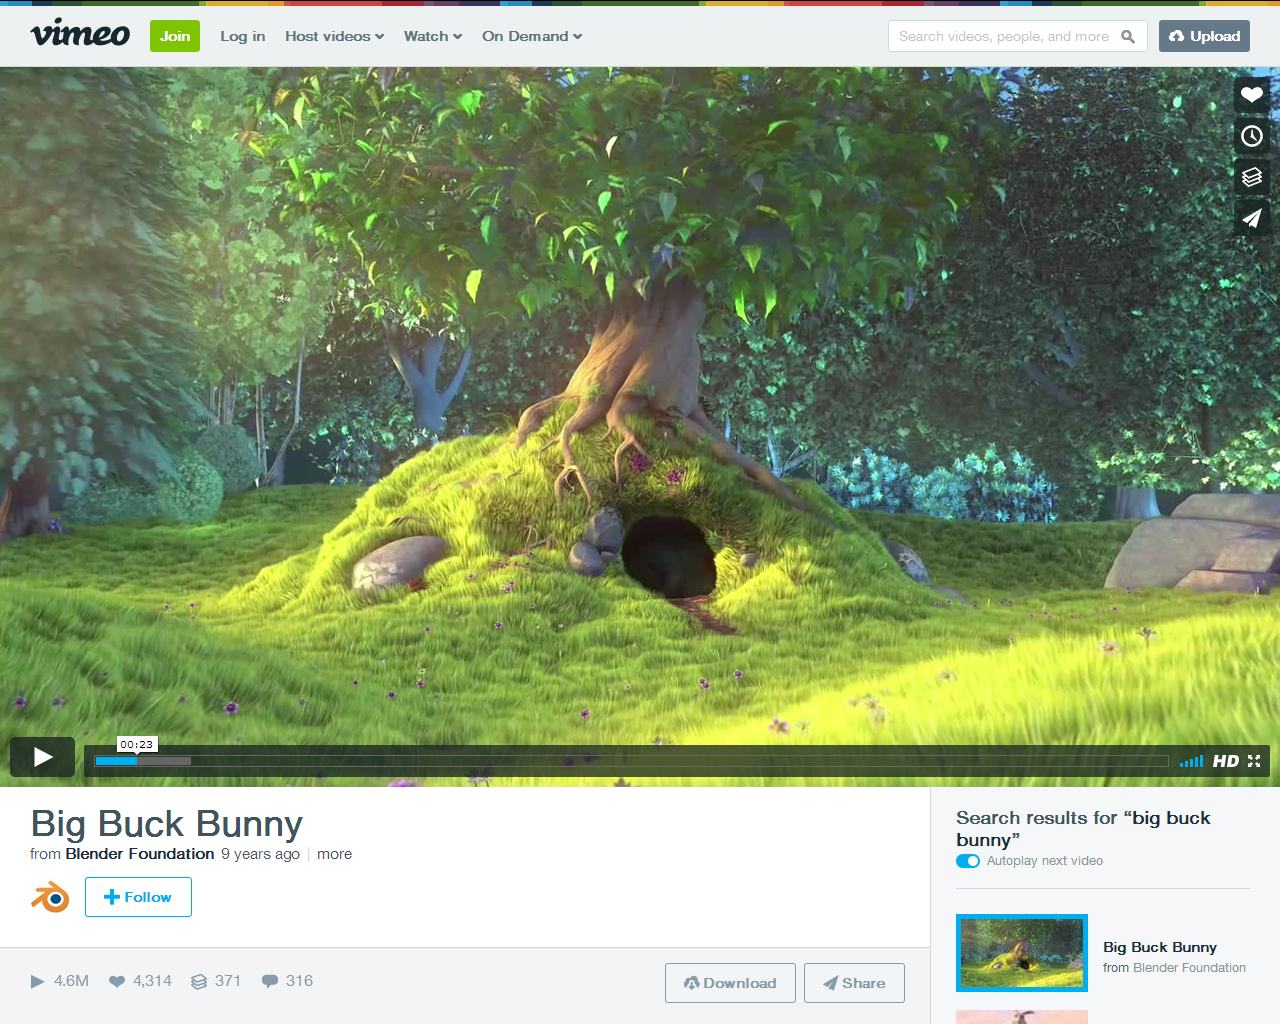Click the Share button below video
Screen dimensions: 1280x1024
coord(854,983)
